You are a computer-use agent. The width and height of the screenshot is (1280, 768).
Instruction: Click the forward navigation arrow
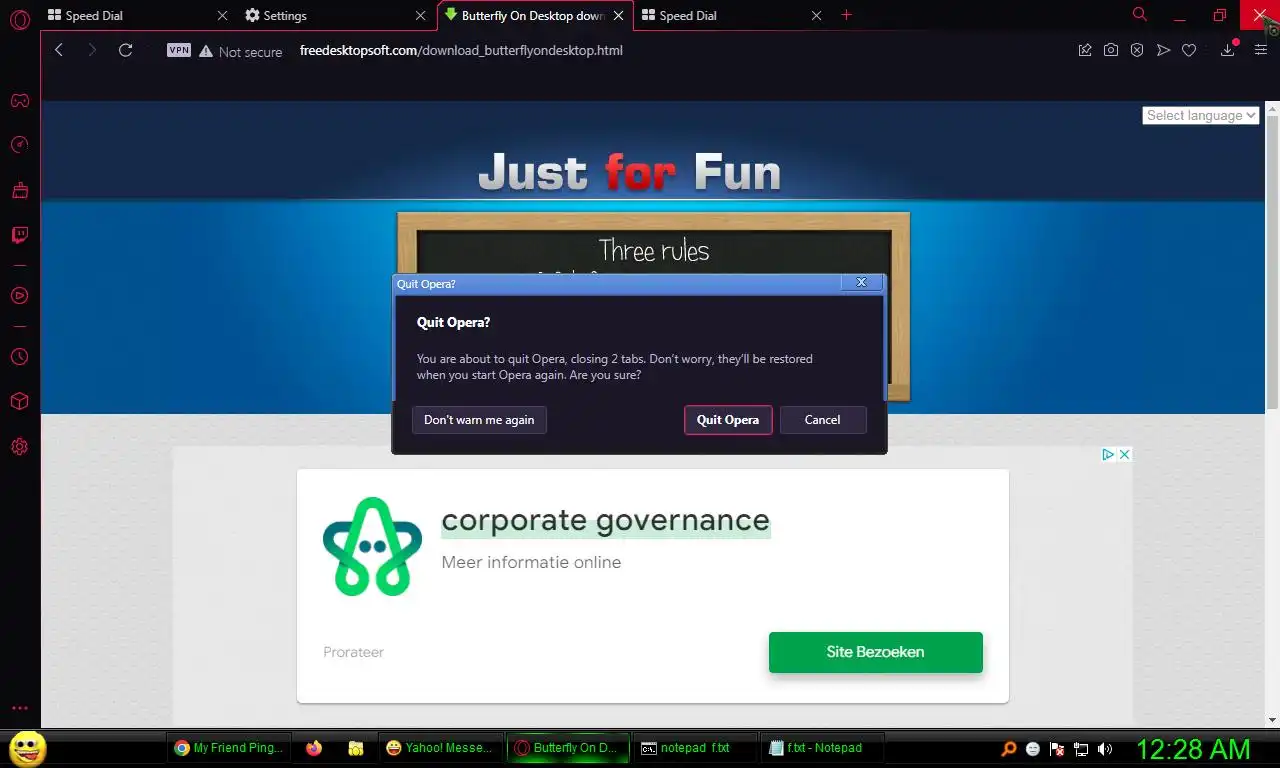coord(92,50)
